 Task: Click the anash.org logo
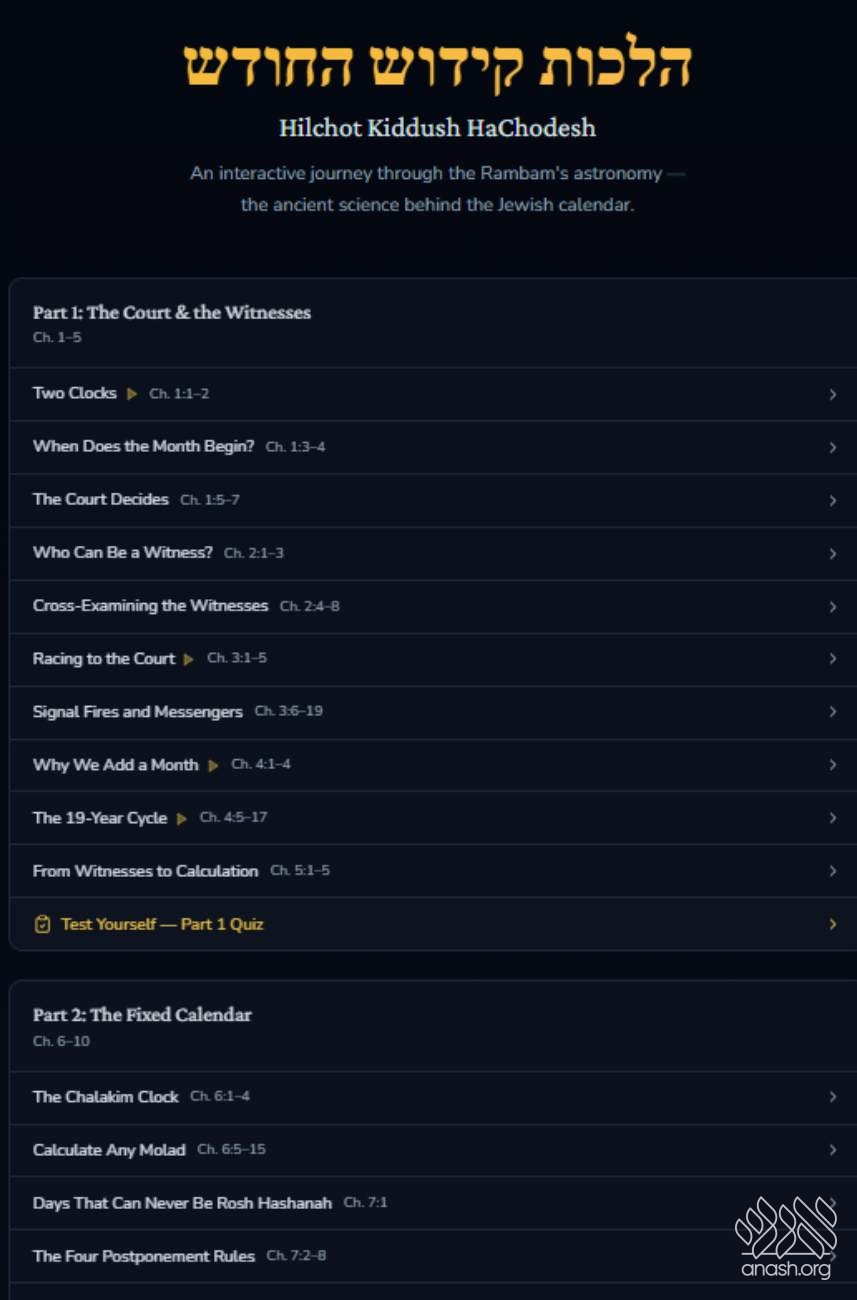[x=786, y=1236]
